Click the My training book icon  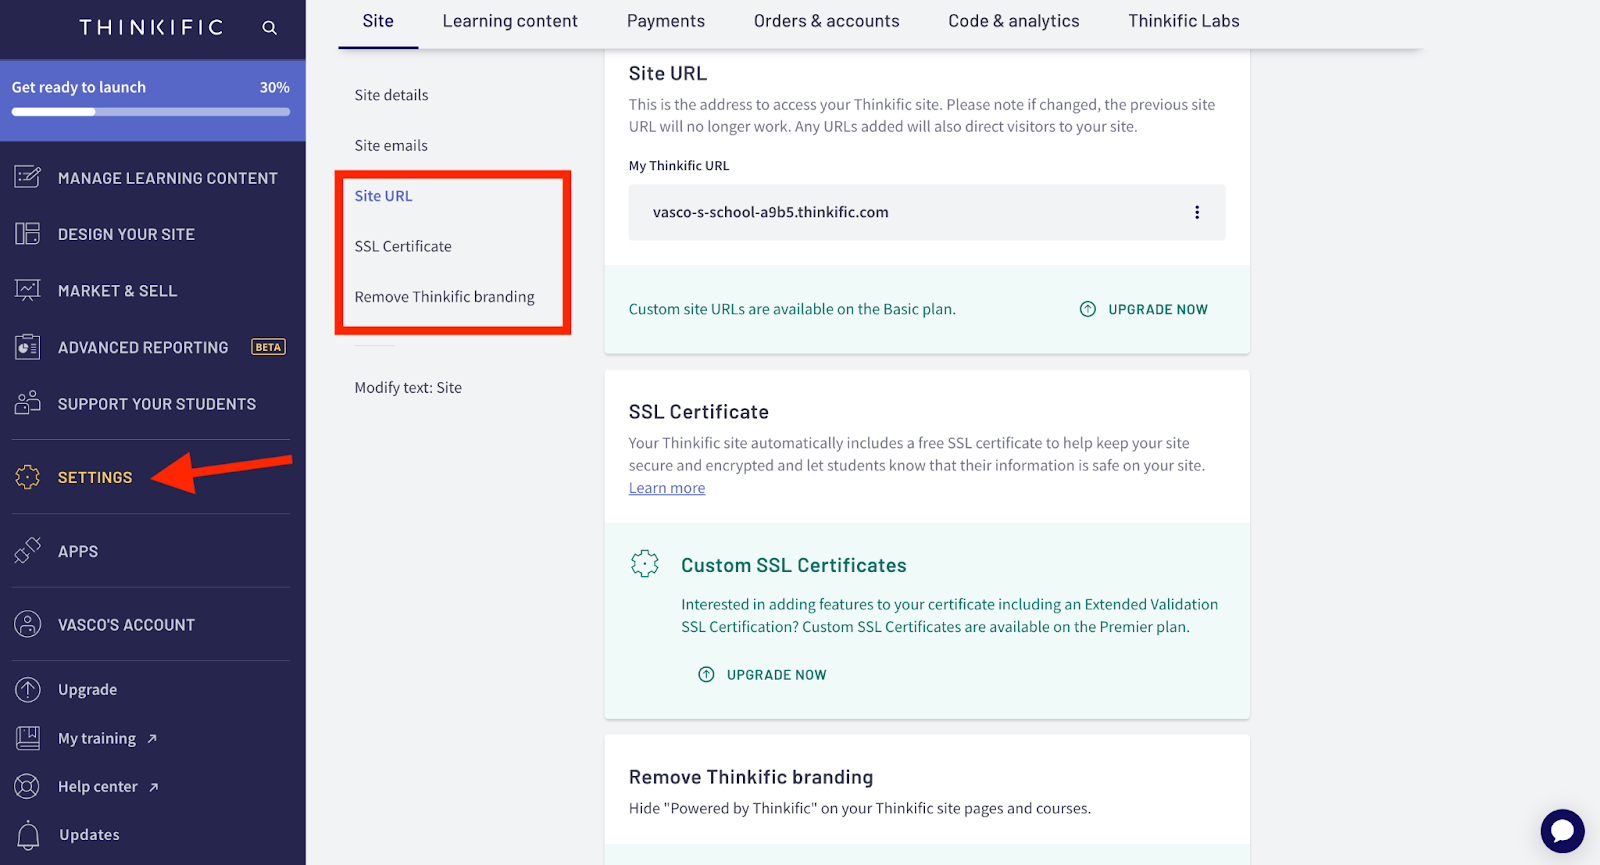(x=28, y=738)
